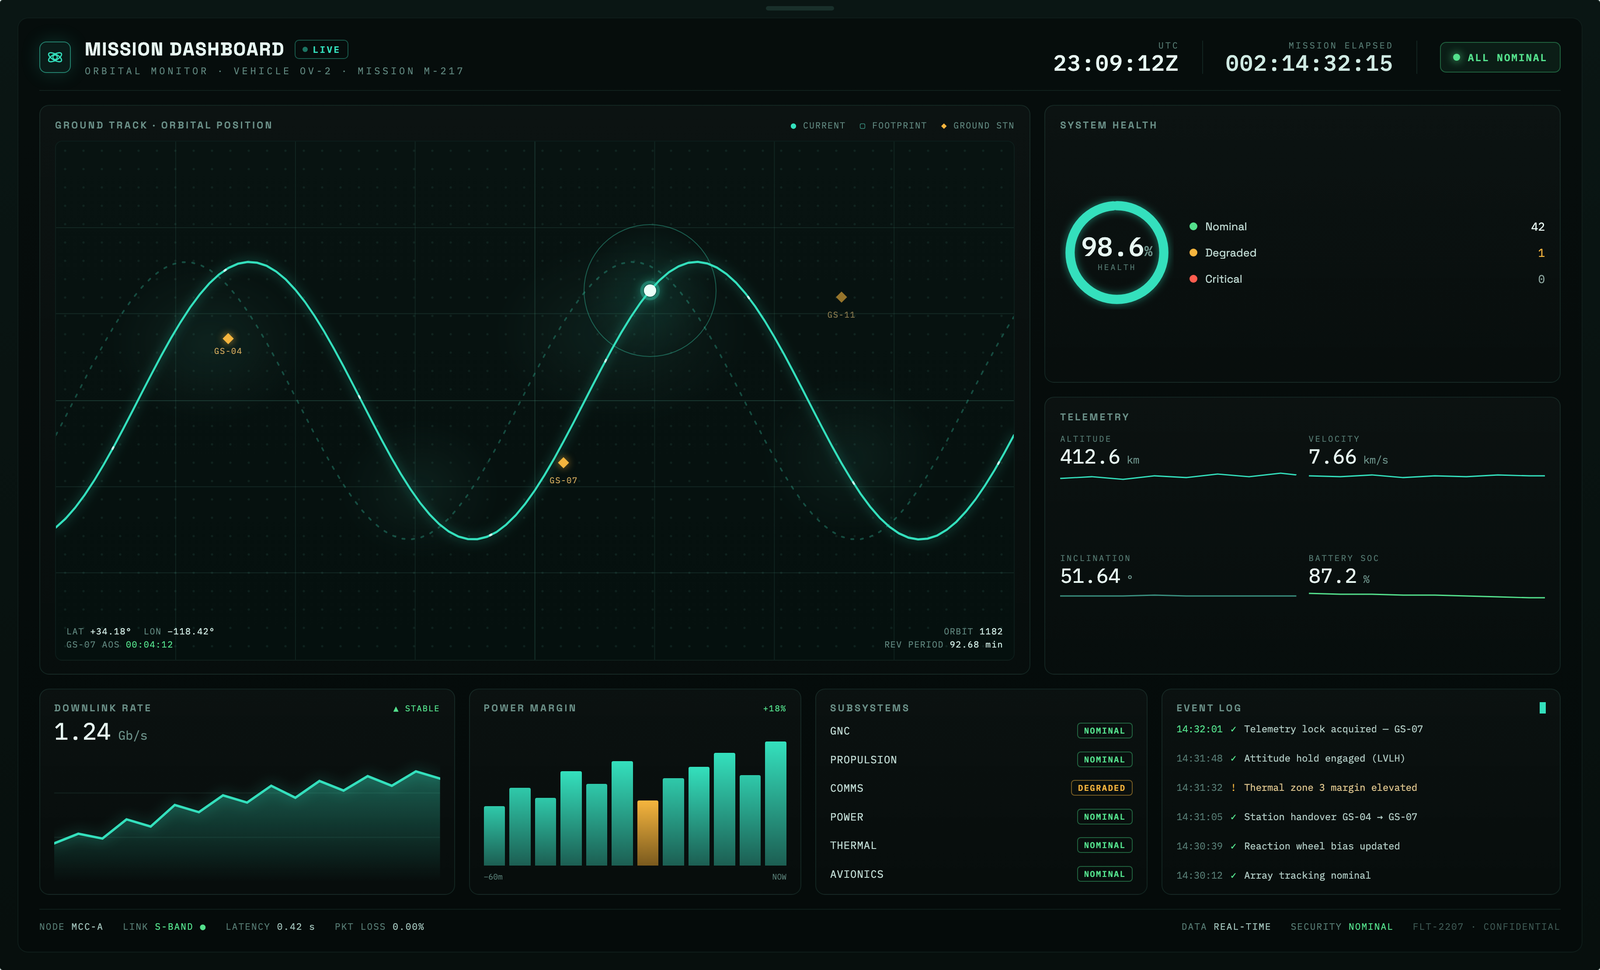The image size is (1600, 970).
Task: Click the velocity value 7.66 km/s
Action: tap(1348, 457)
